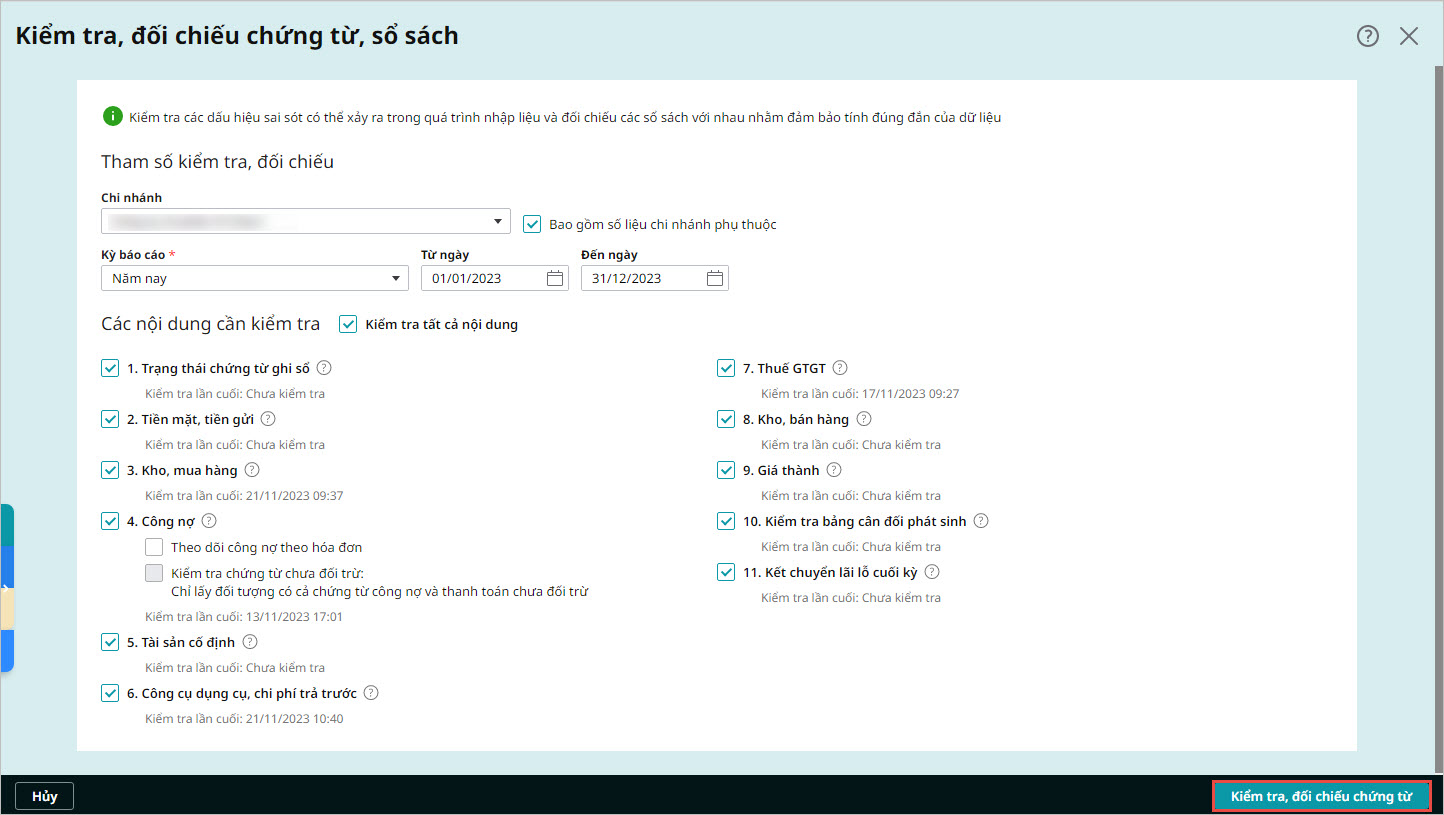Click the help icon beside Kiểm tra bảng cân đối phát sinh
This screenshot has width=1444, height=815.
point(981,521)
